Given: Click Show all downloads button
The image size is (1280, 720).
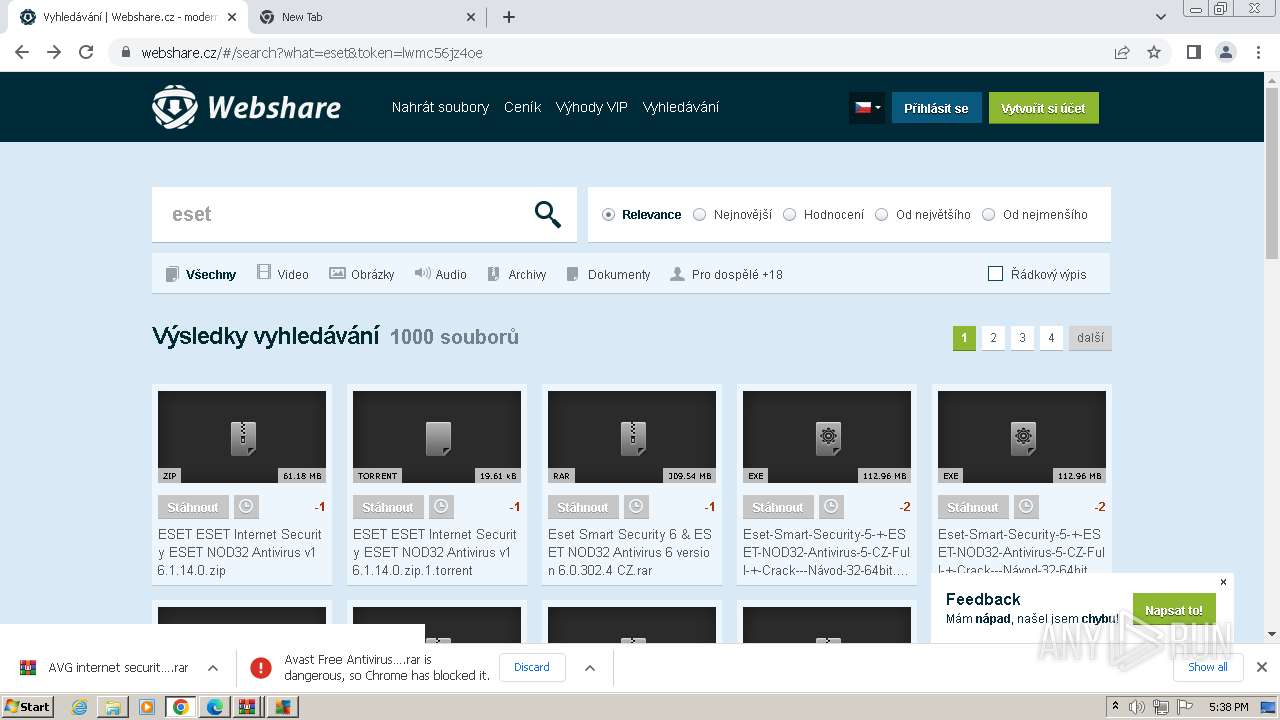Looking at the screenshot, I should click(x=1208, y=667).
